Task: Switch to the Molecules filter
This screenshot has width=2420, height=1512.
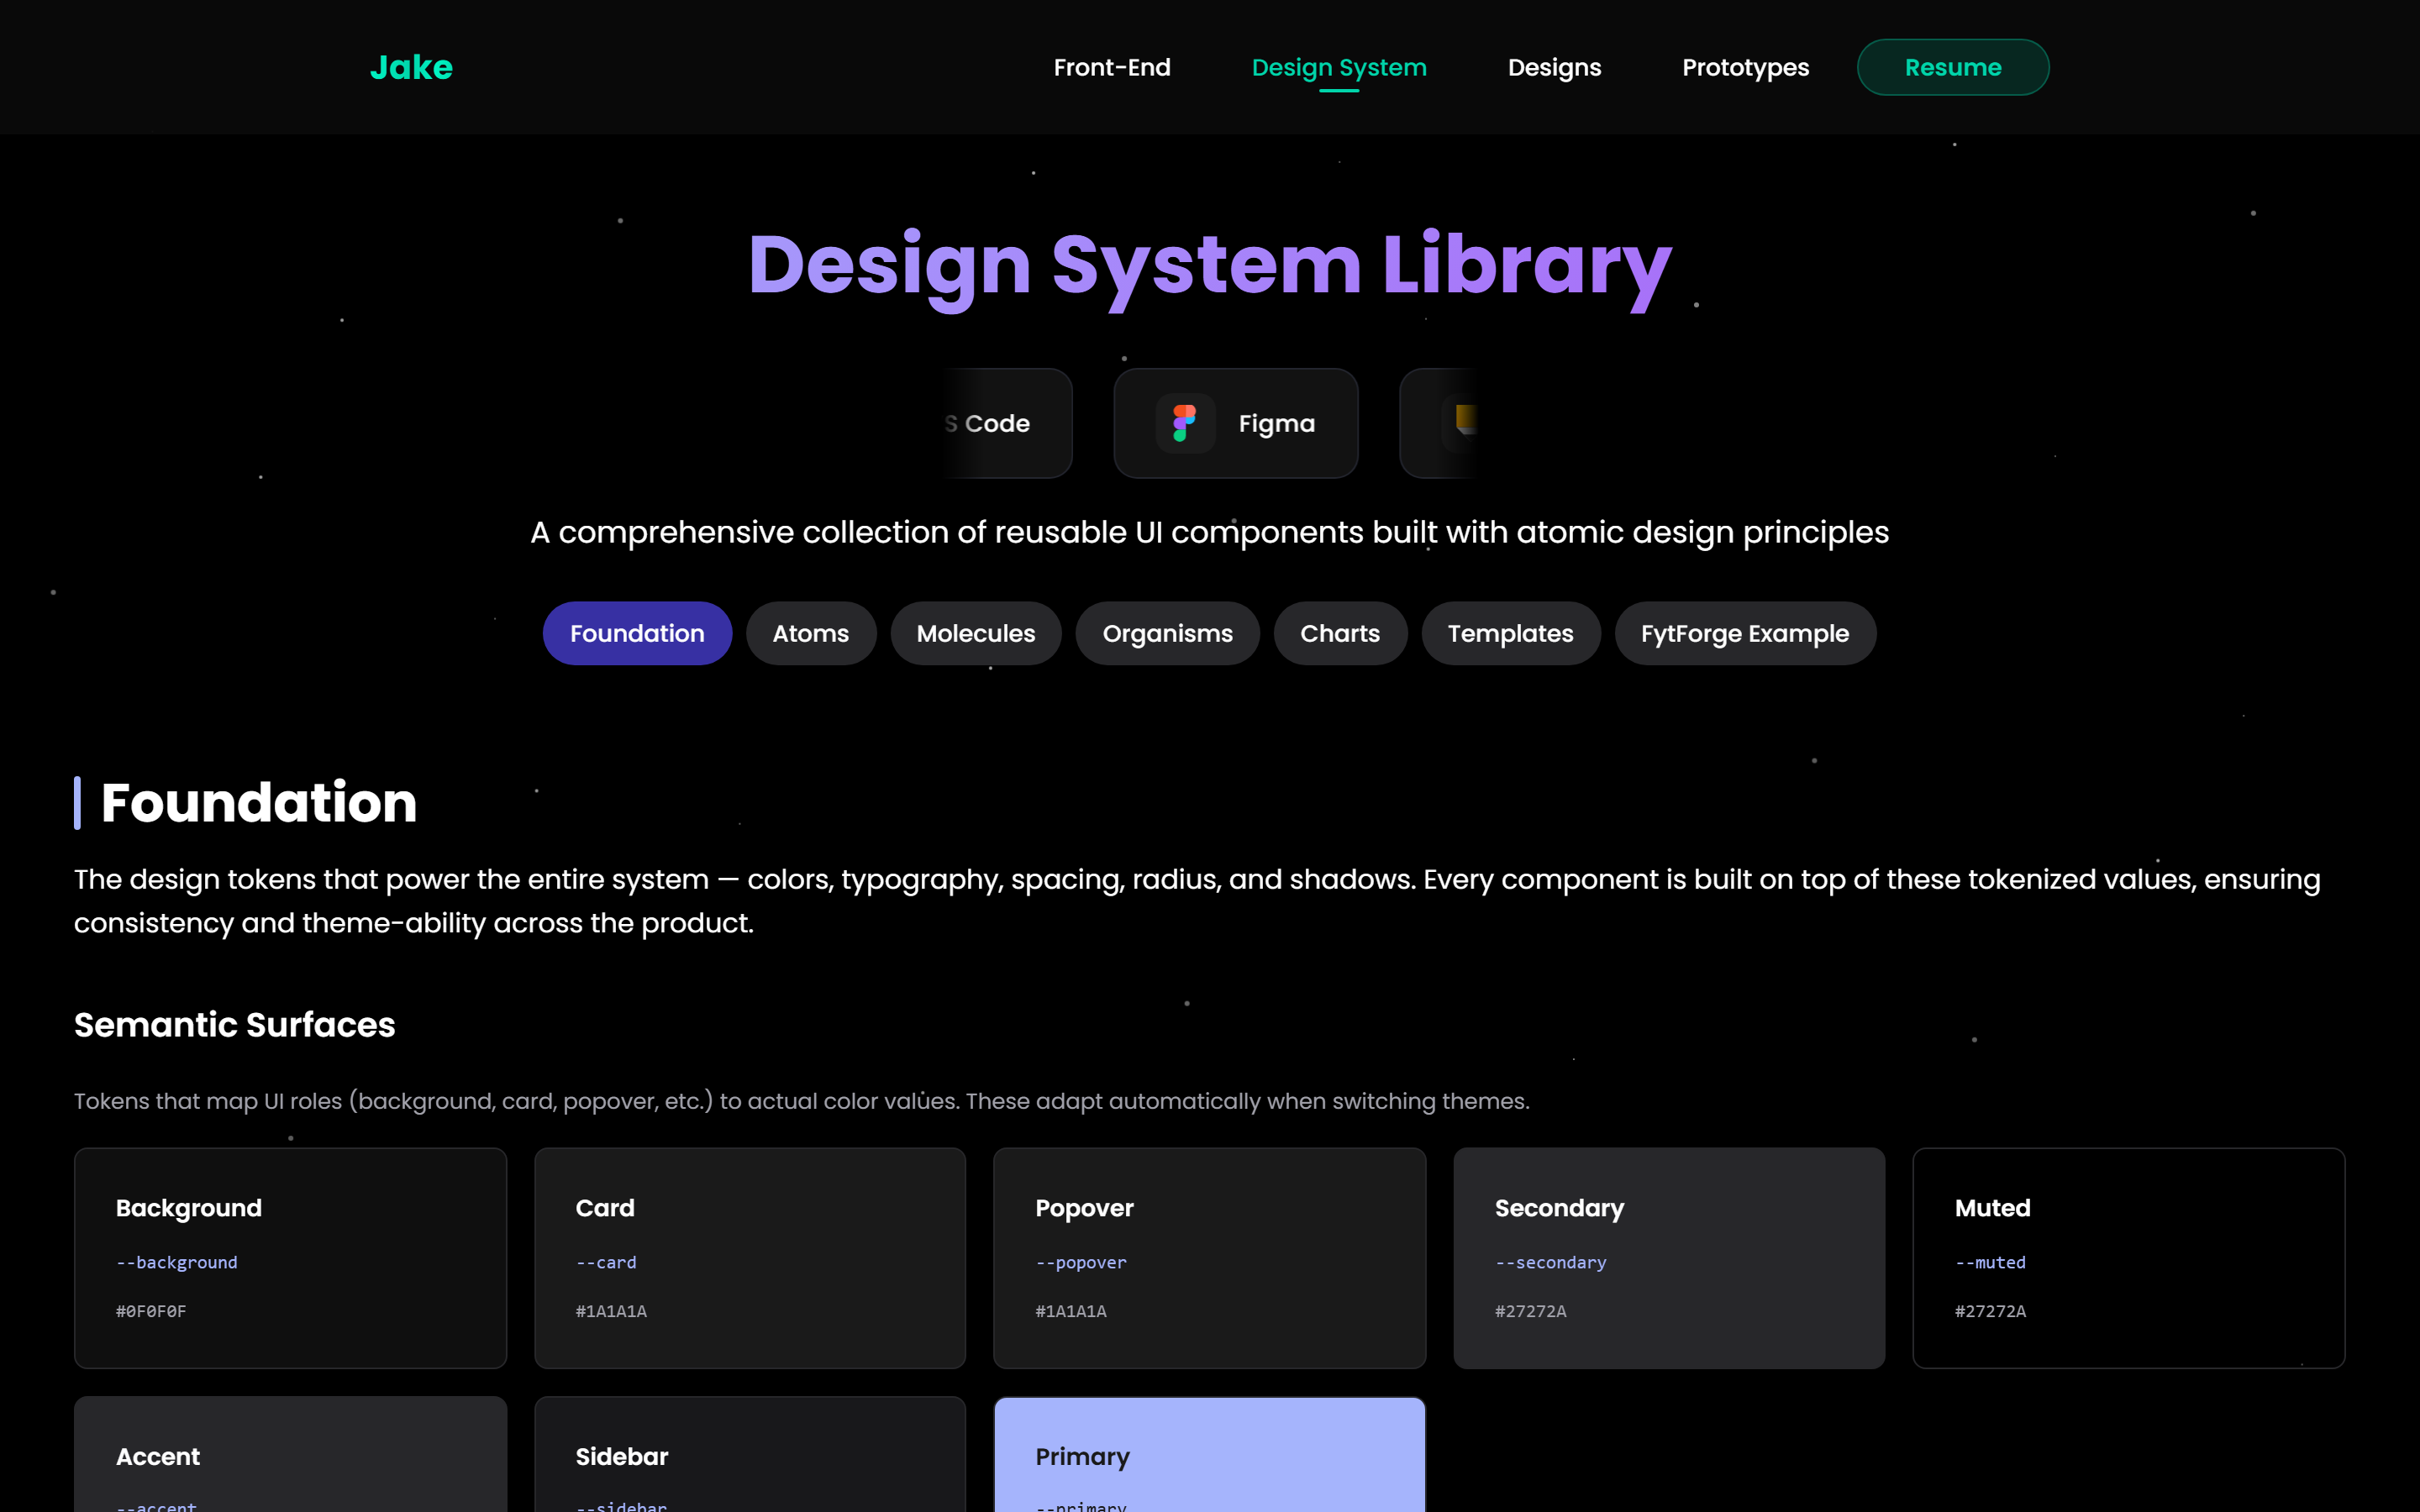Action: 975,633
